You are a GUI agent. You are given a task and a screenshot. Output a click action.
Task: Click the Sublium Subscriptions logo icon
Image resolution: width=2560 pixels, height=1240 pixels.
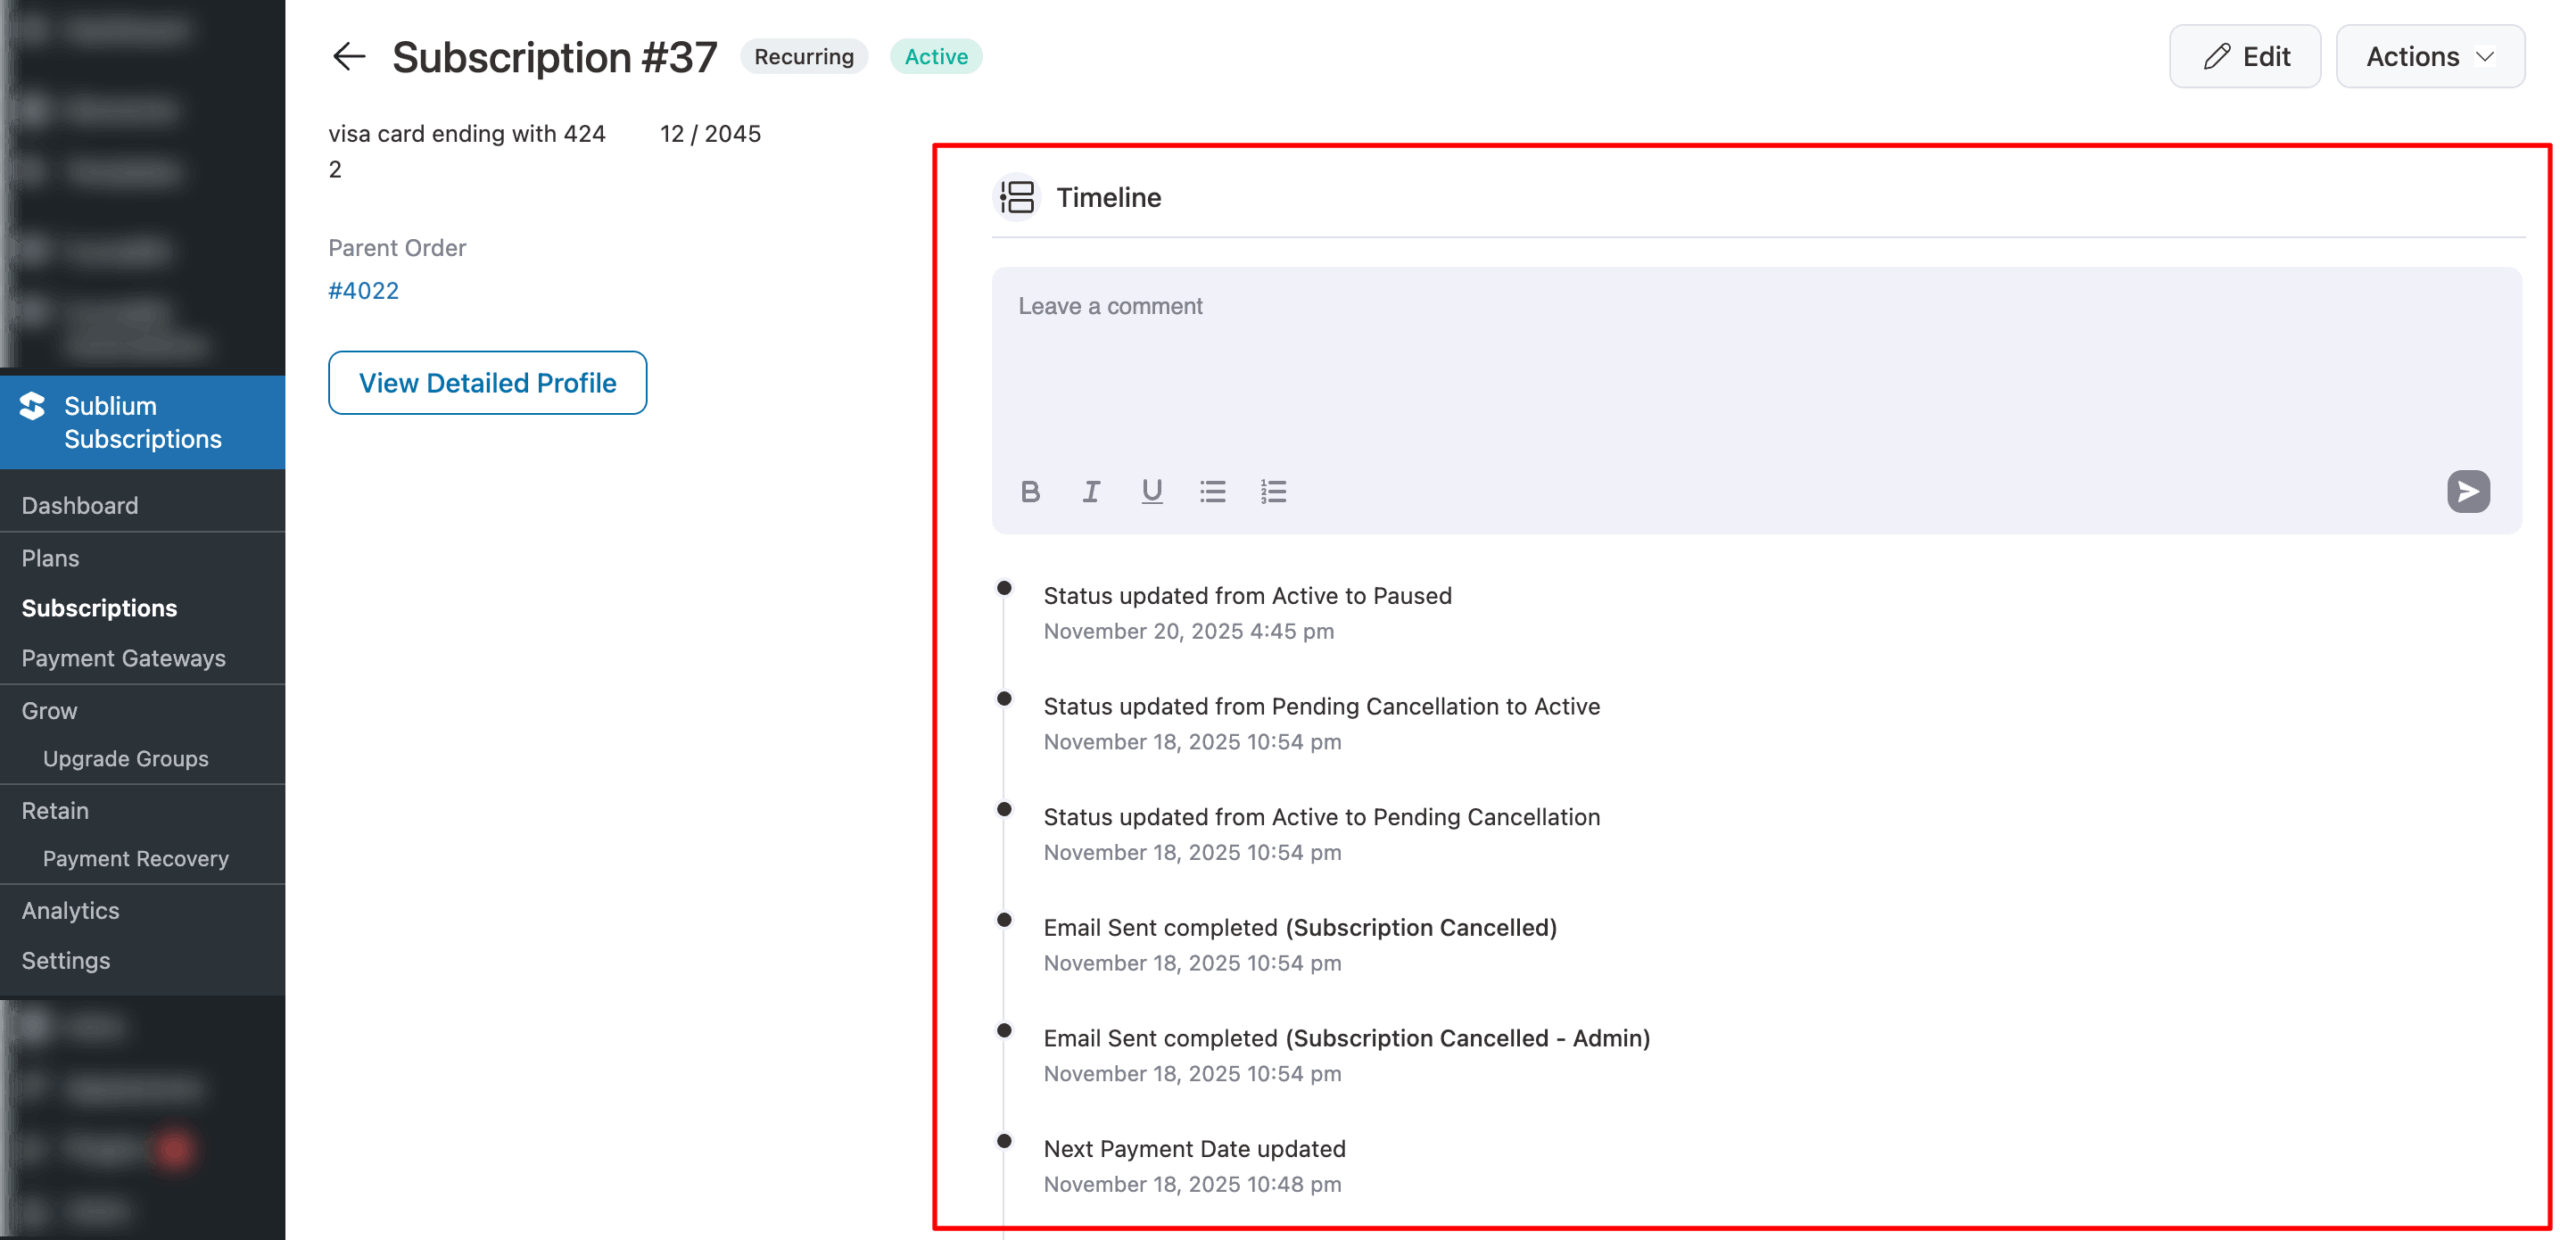pyautogui.click(x=33, y=407)
